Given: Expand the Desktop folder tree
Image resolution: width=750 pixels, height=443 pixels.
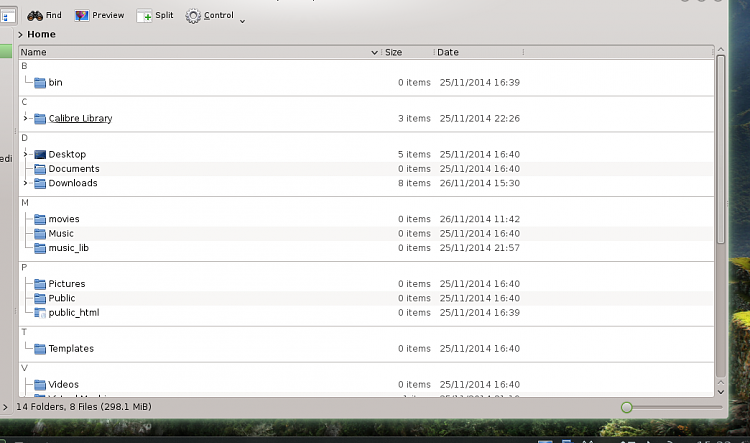Looking at the screenshot, I should (25, 154).
